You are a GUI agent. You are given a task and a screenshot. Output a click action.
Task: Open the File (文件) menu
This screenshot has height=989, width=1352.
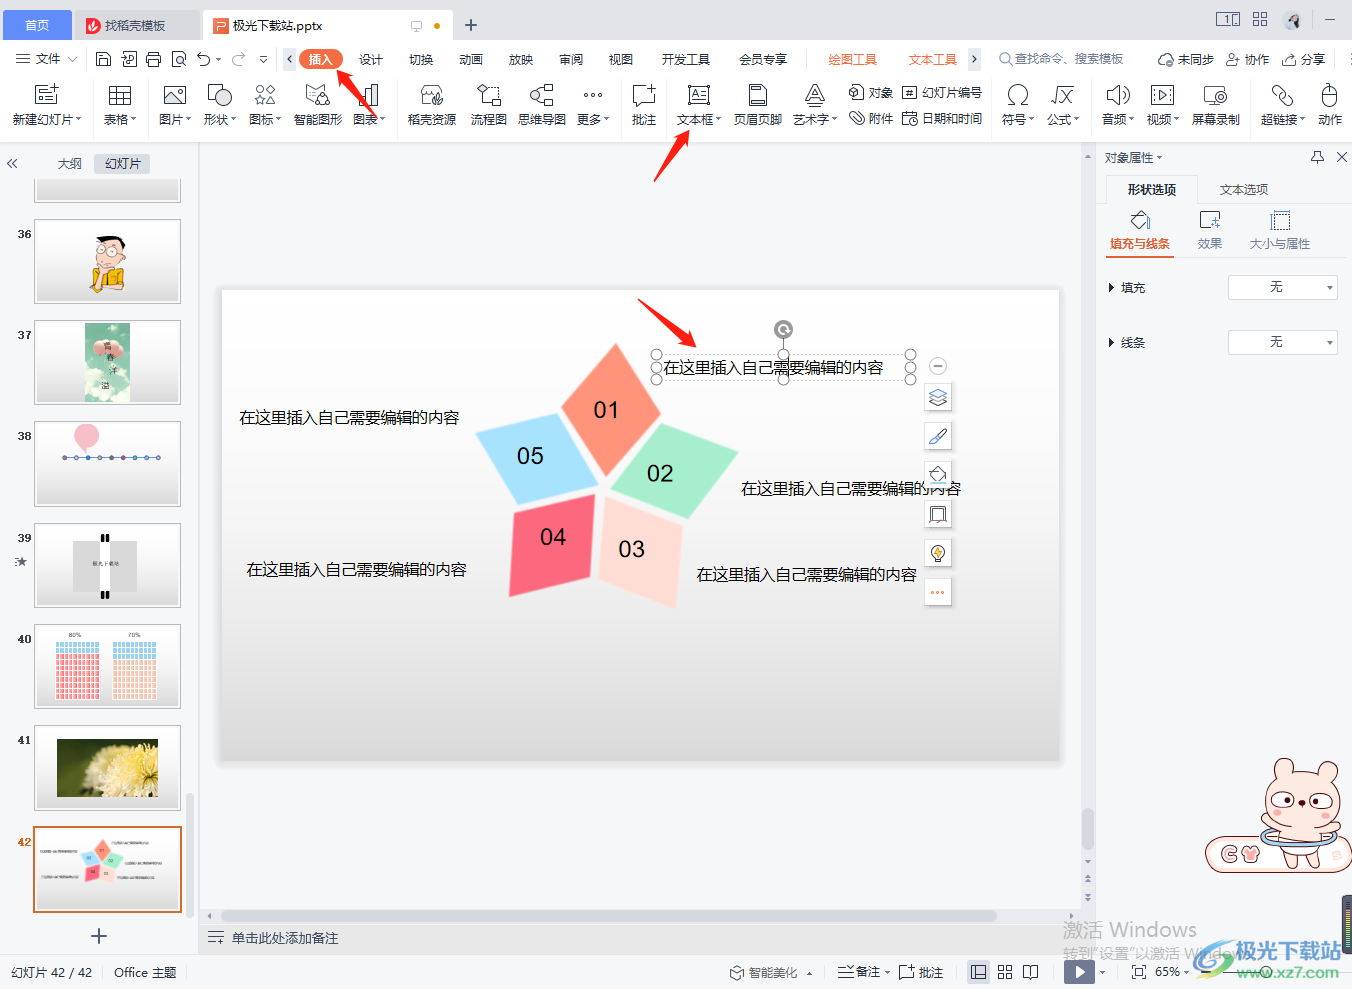point(47,59)
